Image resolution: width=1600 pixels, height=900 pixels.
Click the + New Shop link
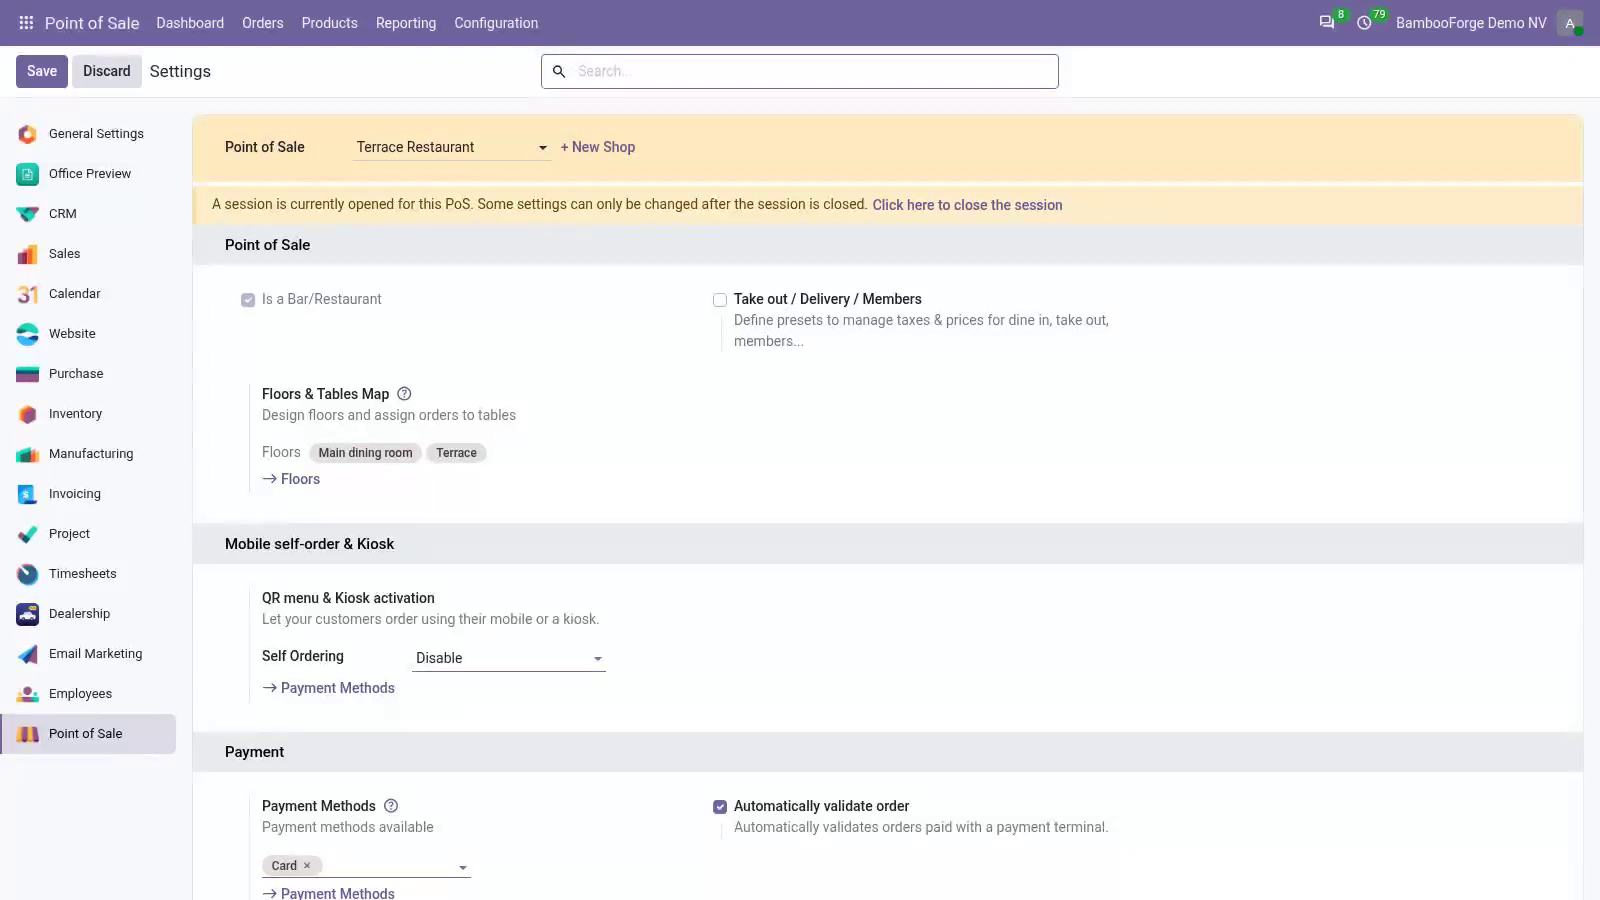[x=598, y=147]
